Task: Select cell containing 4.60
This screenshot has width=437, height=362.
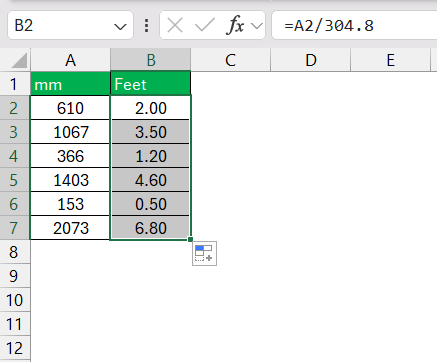Action: coord(151,180)
